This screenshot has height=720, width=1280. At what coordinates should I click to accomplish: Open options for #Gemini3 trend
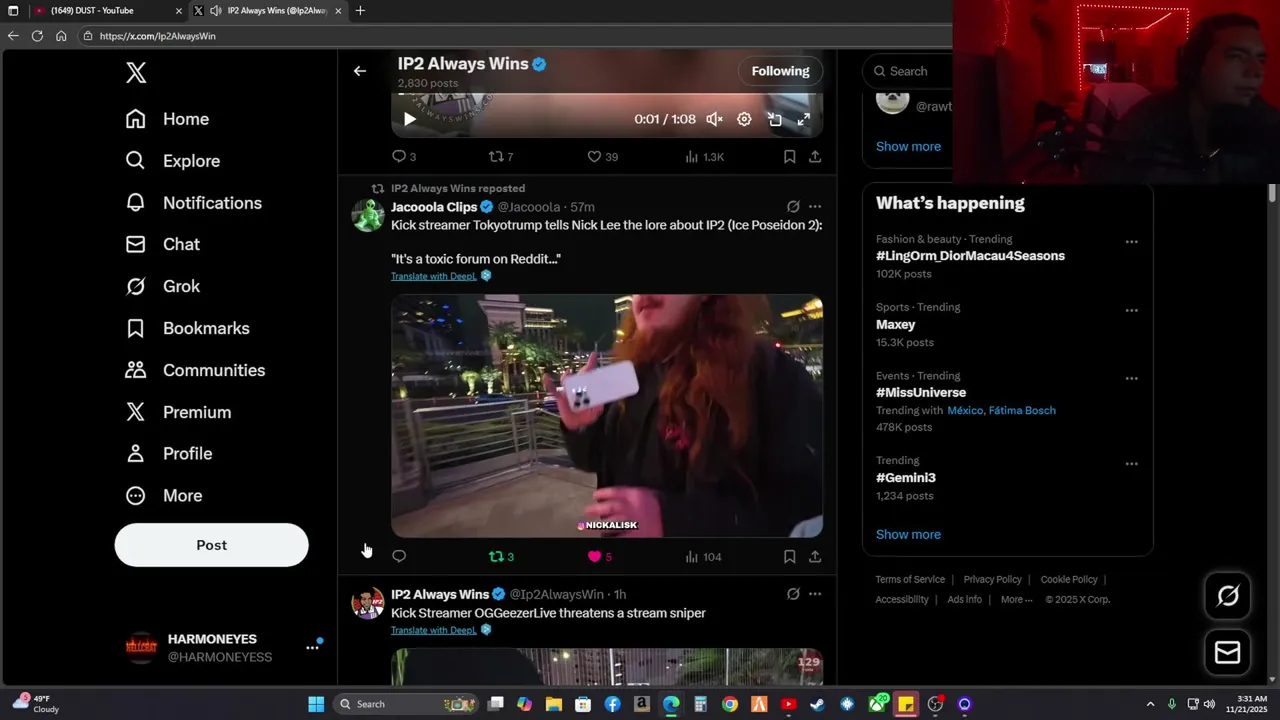tap(1131, 464)
